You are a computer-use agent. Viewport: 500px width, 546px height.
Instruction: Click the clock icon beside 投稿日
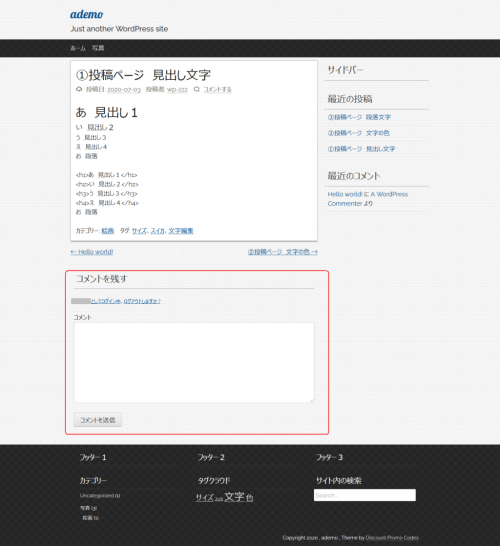pyautogui.click(x=79, y=89)
